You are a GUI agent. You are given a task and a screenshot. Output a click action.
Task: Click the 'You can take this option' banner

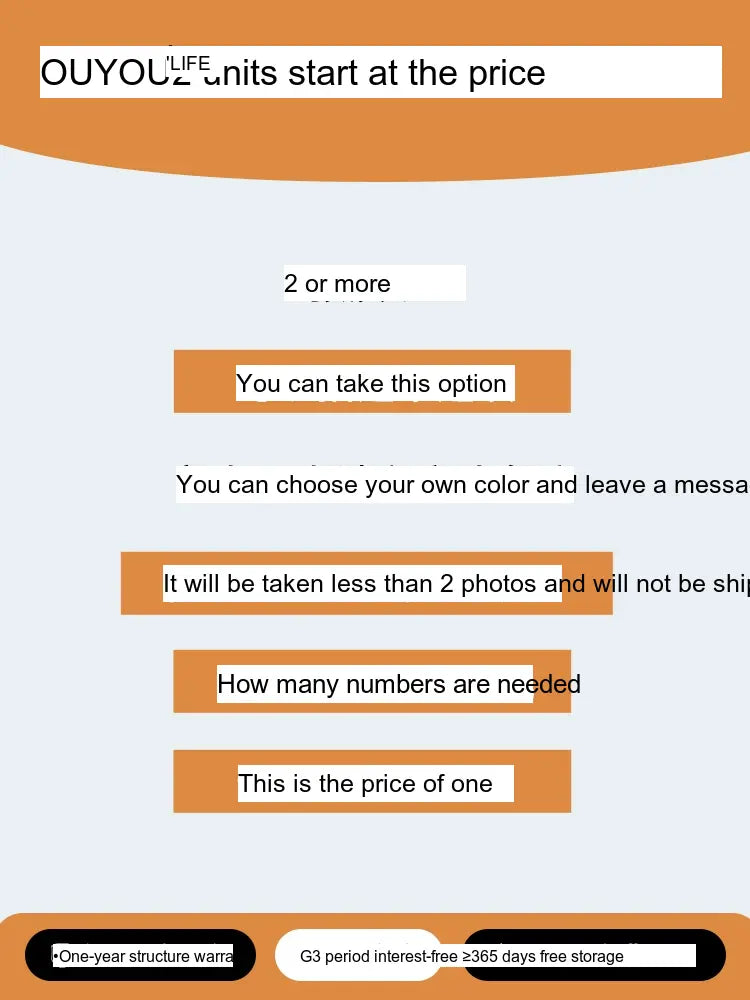(x=372, y=381)
